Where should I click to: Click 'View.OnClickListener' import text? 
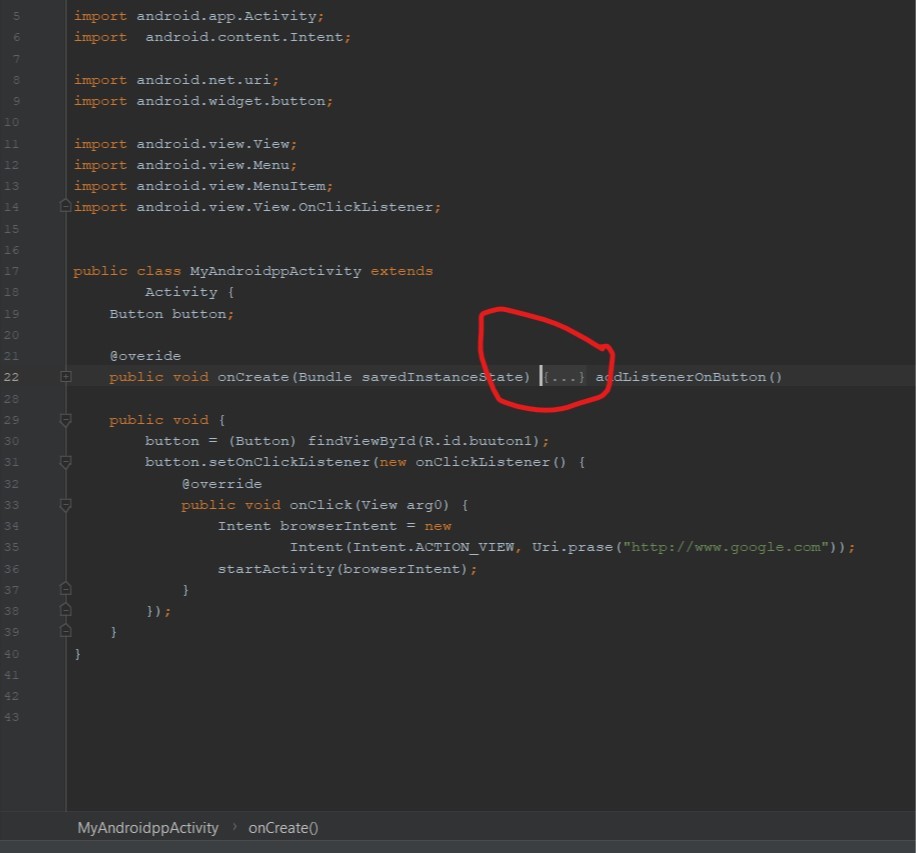point(343,207)
